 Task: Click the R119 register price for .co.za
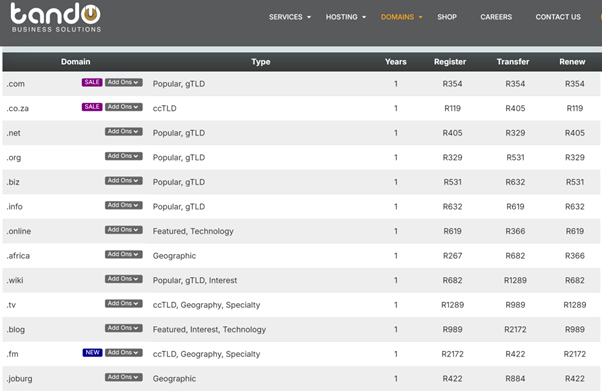coord(452,109)
